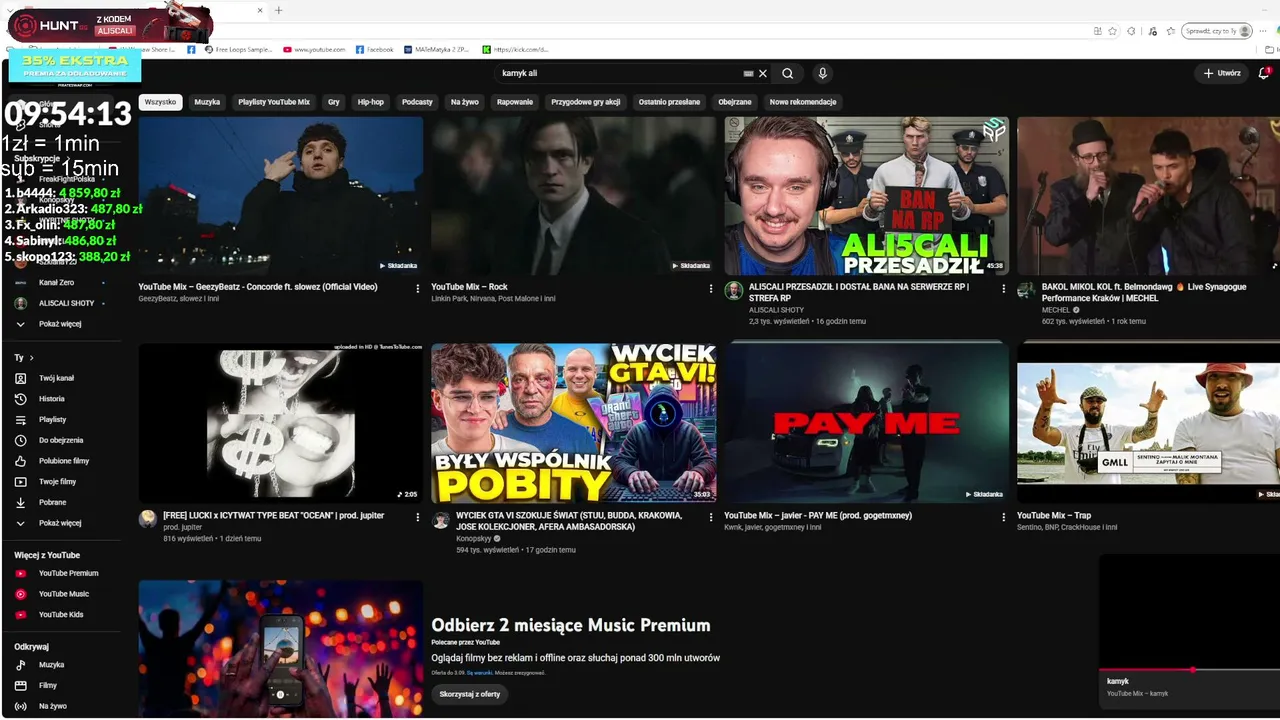Screen dimensions: 1280x720
Task: Select the Na żywo filter chip
Action: point(465,102)
